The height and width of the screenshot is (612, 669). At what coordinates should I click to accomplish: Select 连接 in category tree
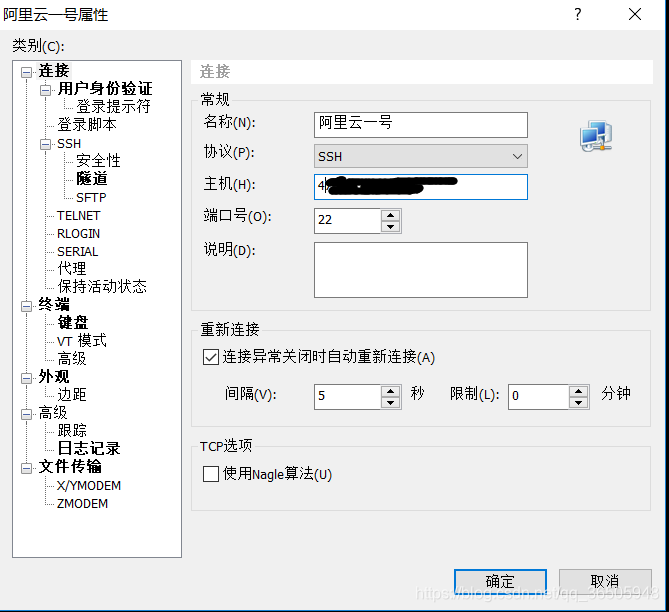coord(54,71)
